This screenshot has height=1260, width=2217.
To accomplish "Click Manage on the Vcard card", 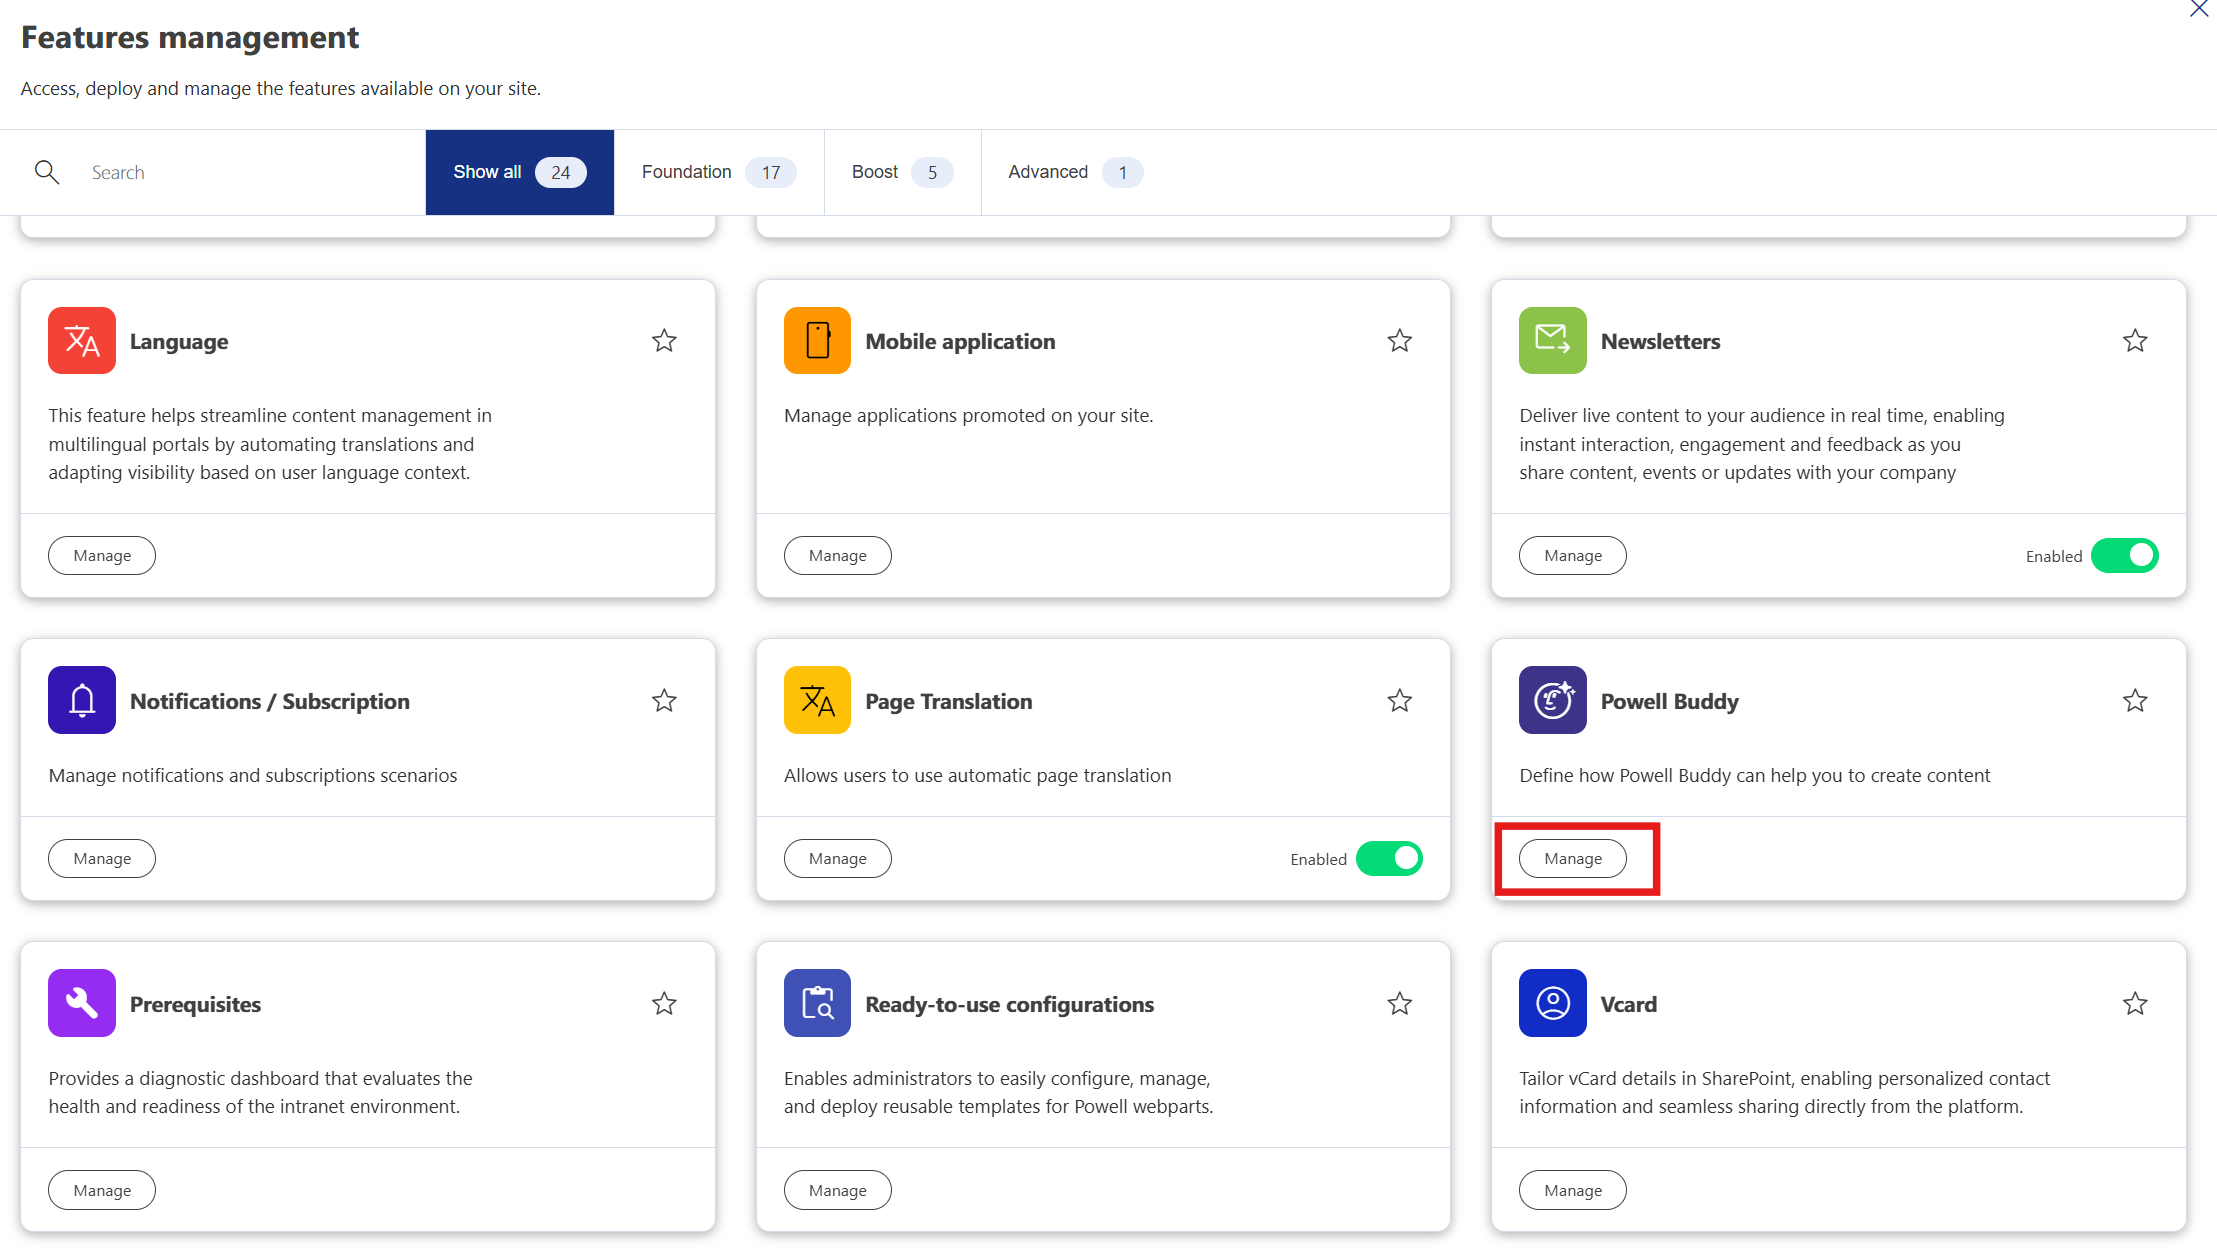I will pos(1573,1190).
